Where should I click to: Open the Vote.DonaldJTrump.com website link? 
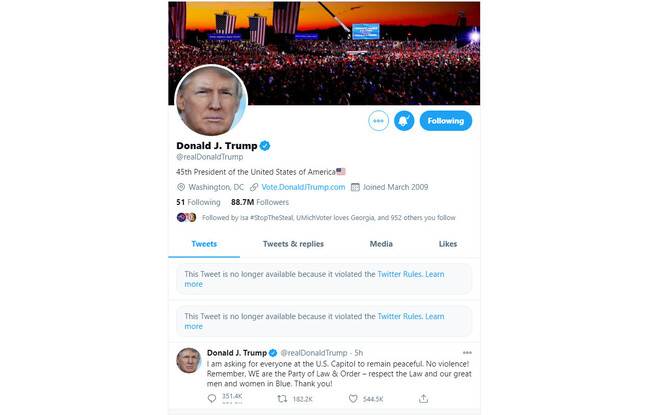pyautogui.click(x=303, y=187)
